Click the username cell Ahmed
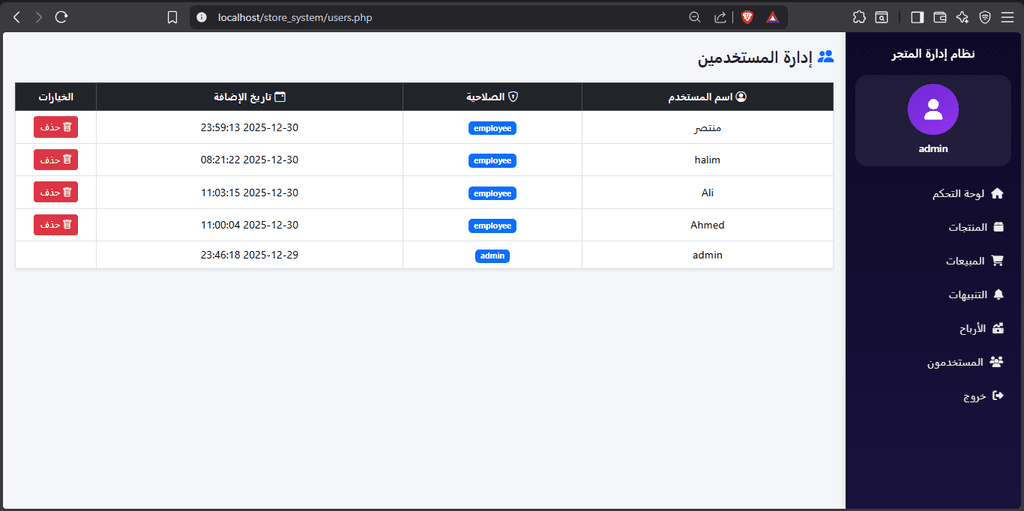1024x511 pixels. pos(707,225)
